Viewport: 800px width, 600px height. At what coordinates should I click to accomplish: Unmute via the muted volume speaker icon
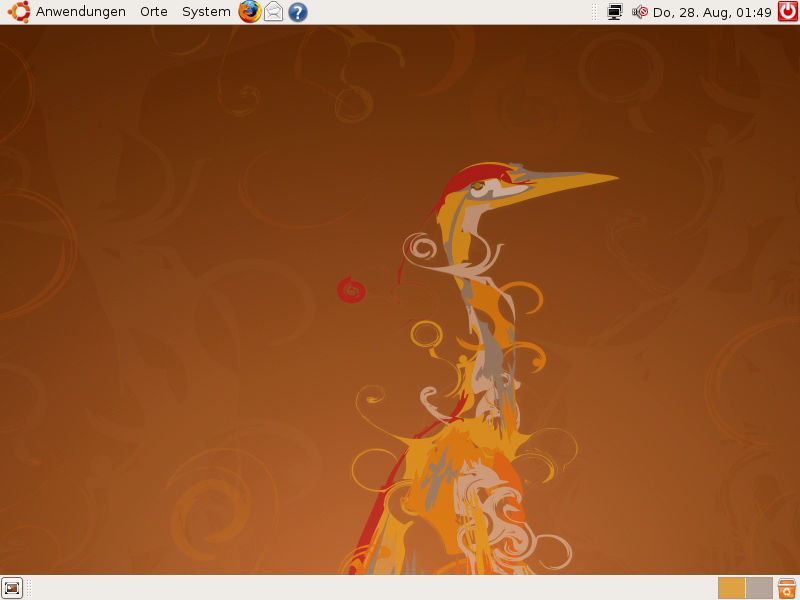click(x=640, y=12)
